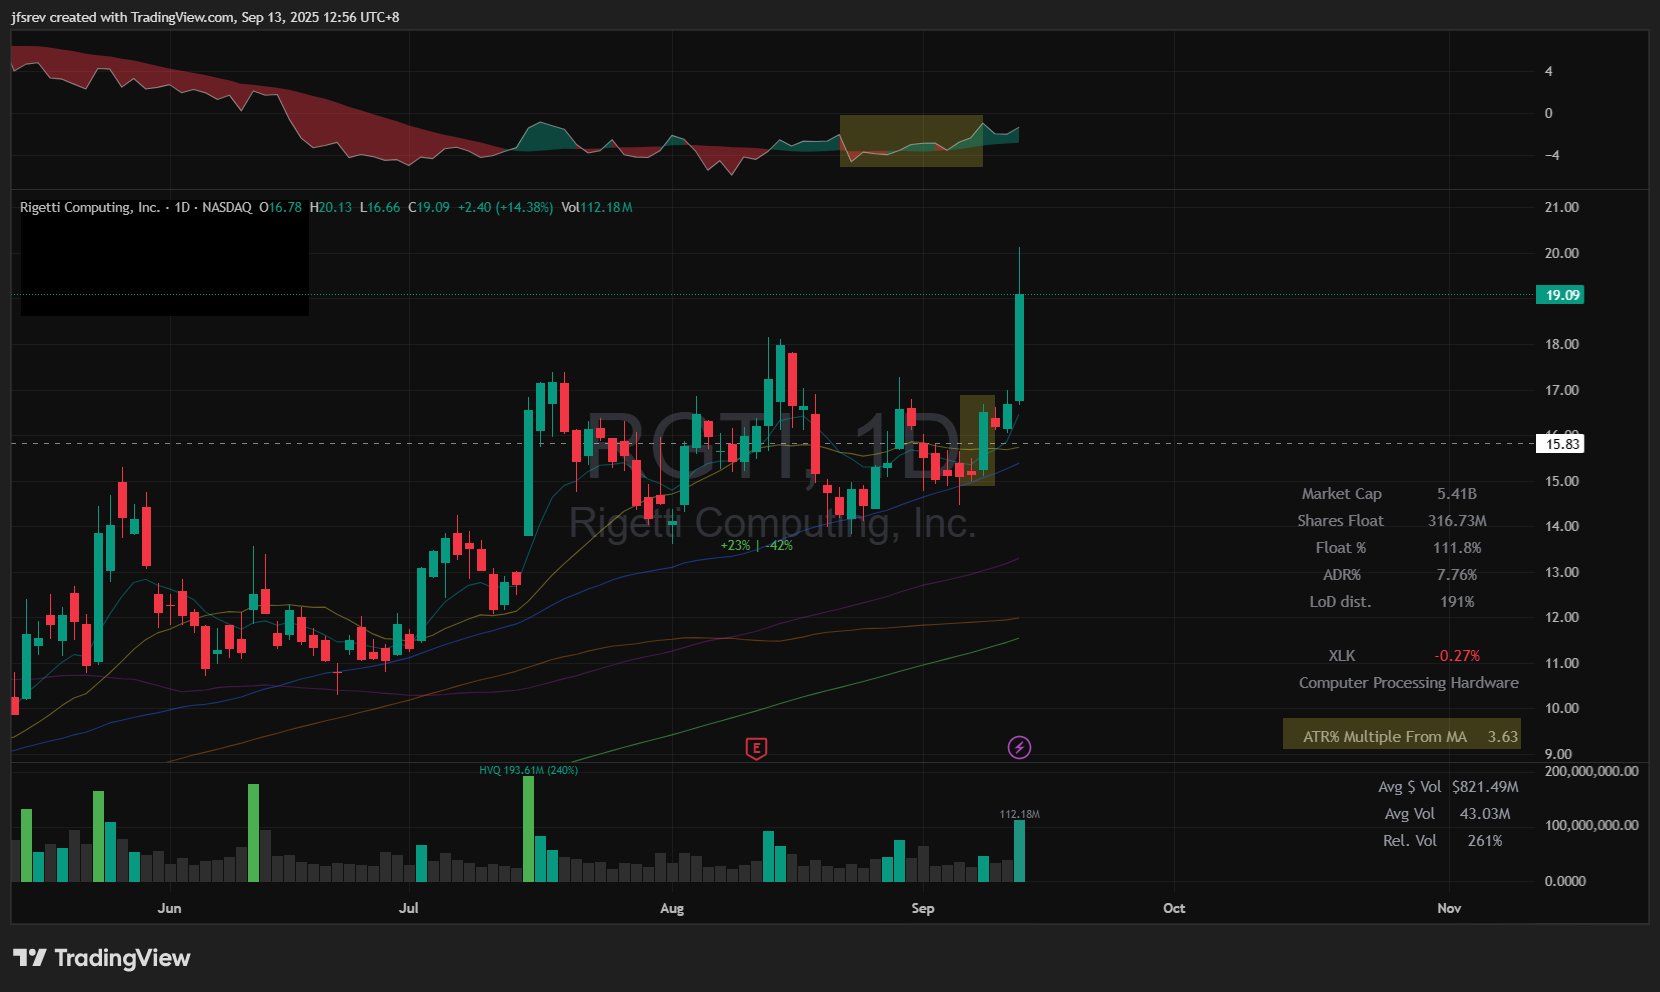Screen dimensions: 1660x992
Task: Click the open value O16.78
Action: pyautogui.click(x=280, y=207)
